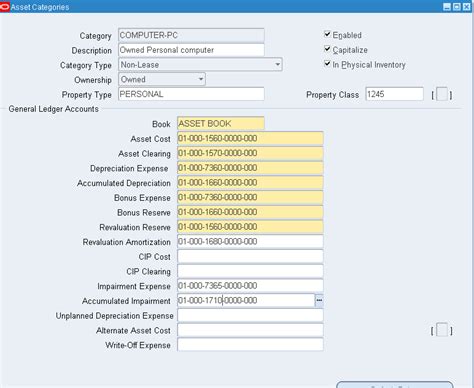Maximize the Asset Categories window
This screenshot has width=474, height=388.
click(x=457, y=7)
